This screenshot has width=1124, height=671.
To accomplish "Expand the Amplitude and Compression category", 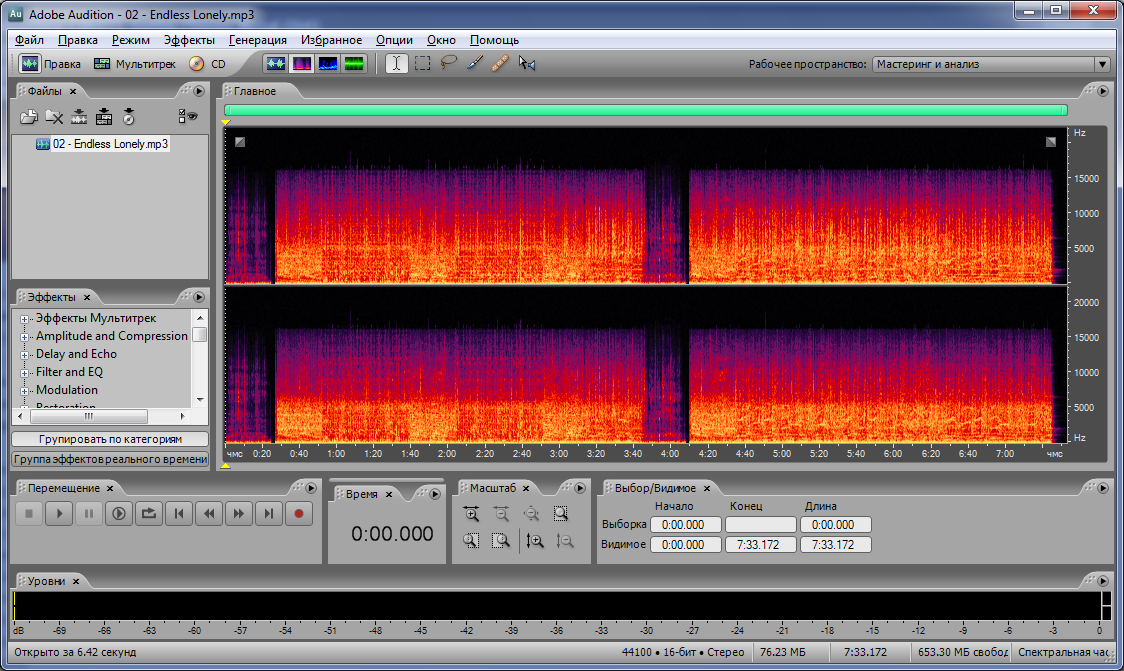I will tap(25, 337).
